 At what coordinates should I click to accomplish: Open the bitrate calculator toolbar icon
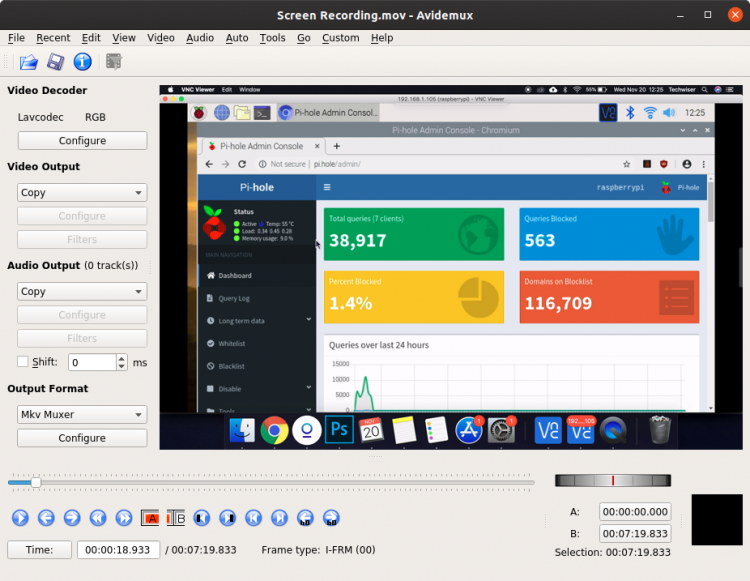coord(114,62)
